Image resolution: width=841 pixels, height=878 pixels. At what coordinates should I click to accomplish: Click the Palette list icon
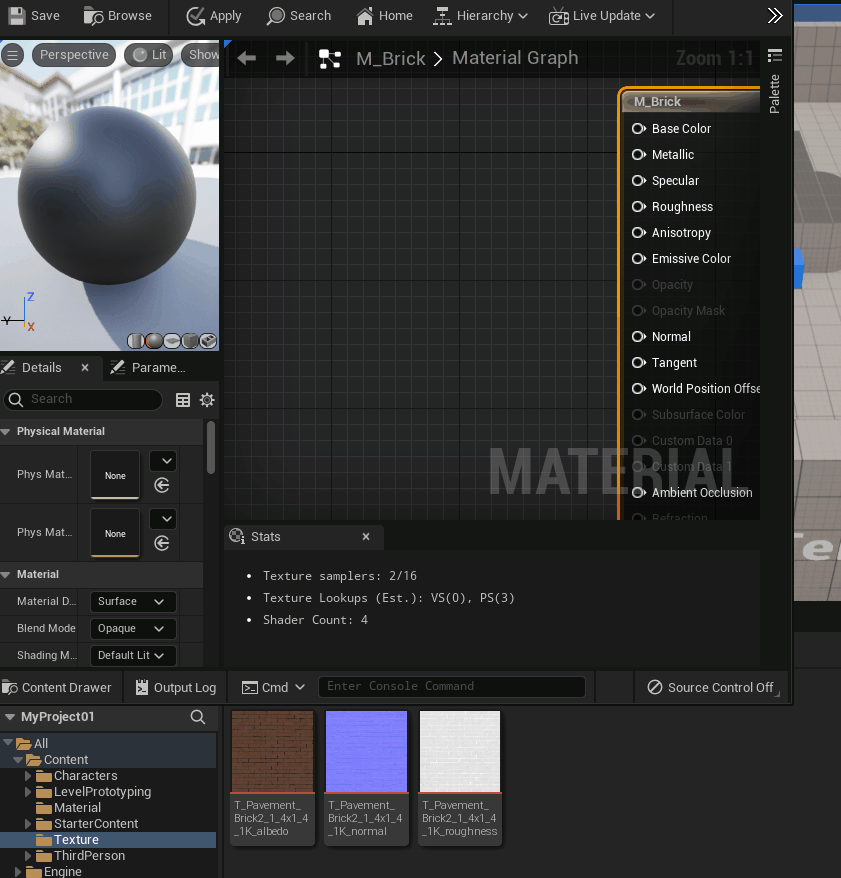tap(775, 55)
